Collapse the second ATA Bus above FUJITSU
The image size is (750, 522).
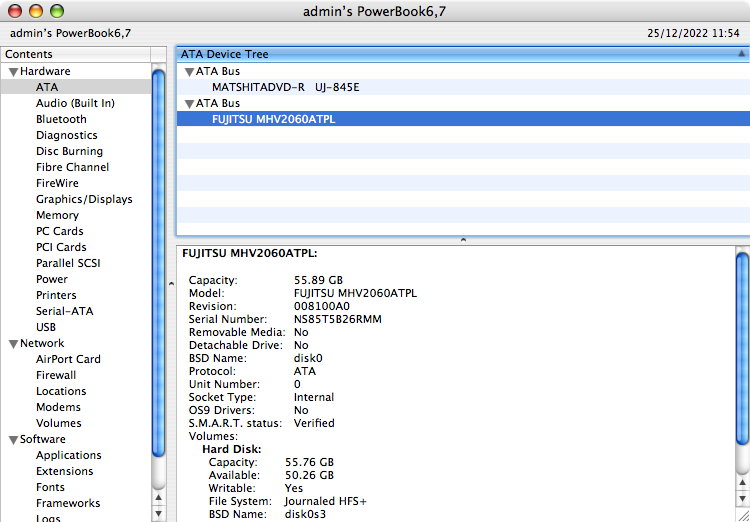[189, 104]
